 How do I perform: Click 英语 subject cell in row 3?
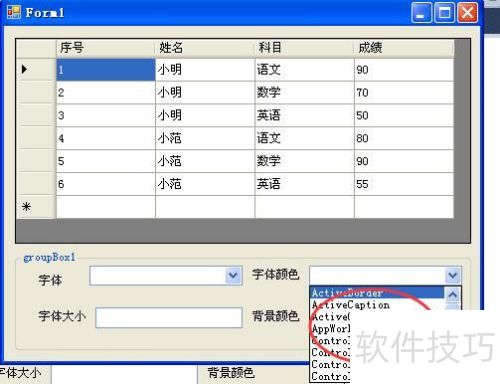[304, 115]
